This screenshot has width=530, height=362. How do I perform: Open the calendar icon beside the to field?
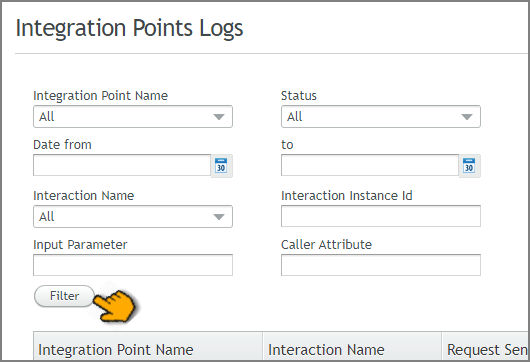(x=469, y=166)
